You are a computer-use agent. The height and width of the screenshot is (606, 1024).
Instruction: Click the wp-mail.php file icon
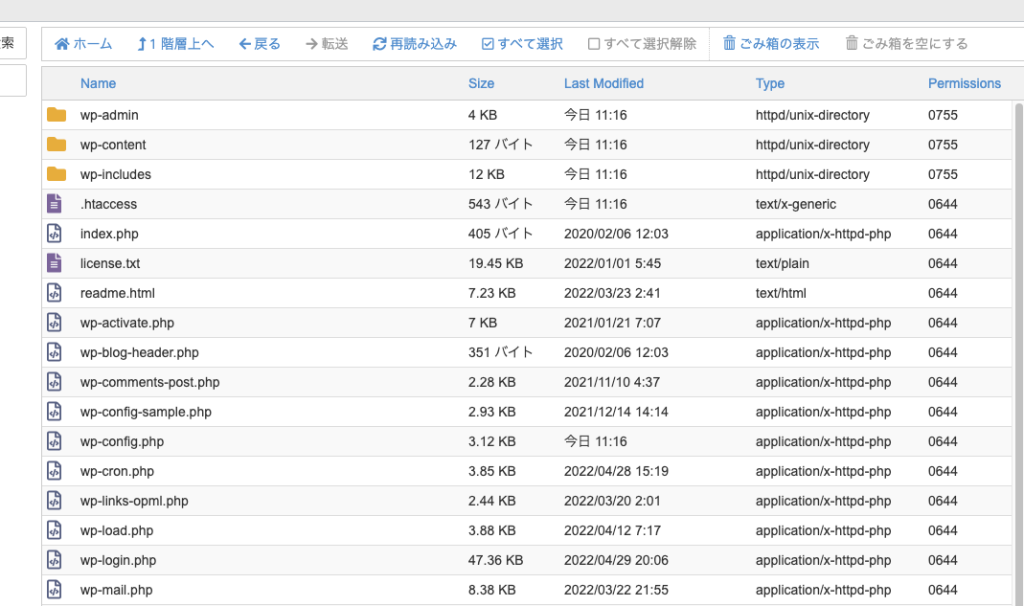click(x=54, y=590)
